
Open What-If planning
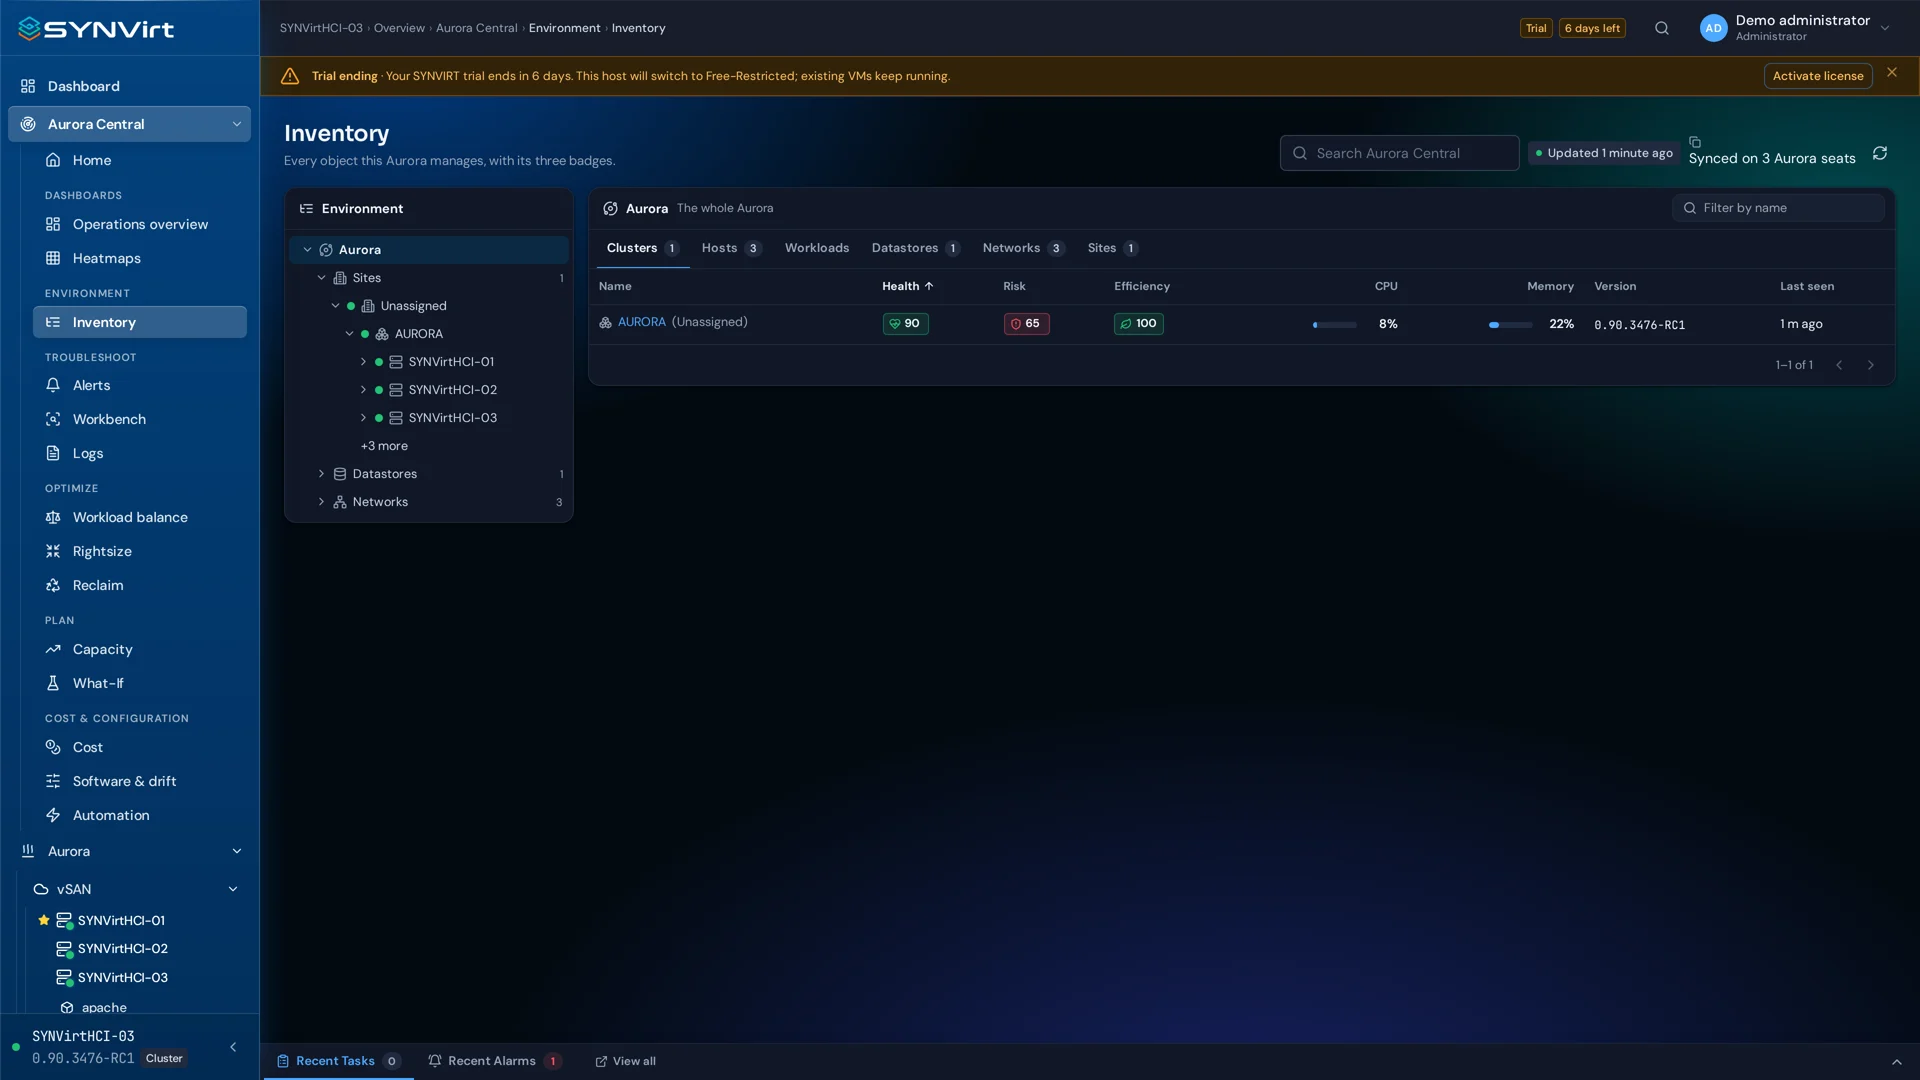tap(140, 683)
